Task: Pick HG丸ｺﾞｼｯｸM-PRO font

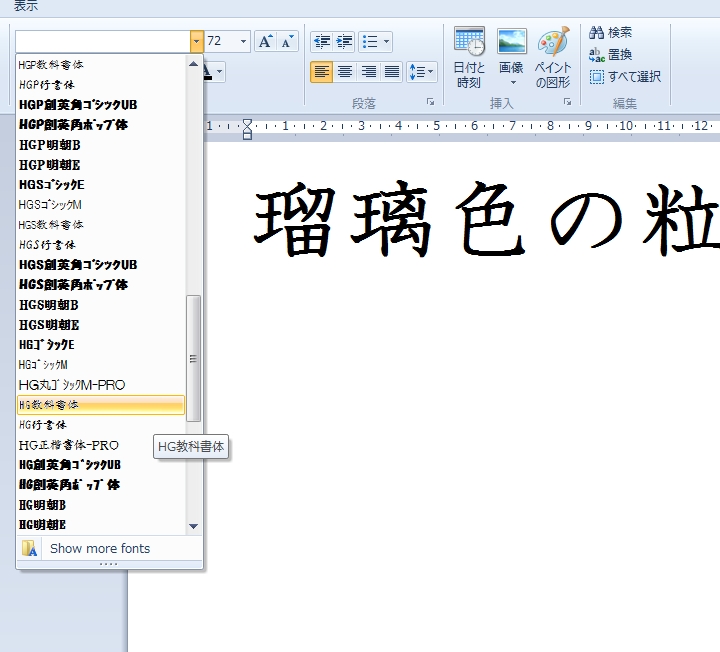Action: point(101,385)
